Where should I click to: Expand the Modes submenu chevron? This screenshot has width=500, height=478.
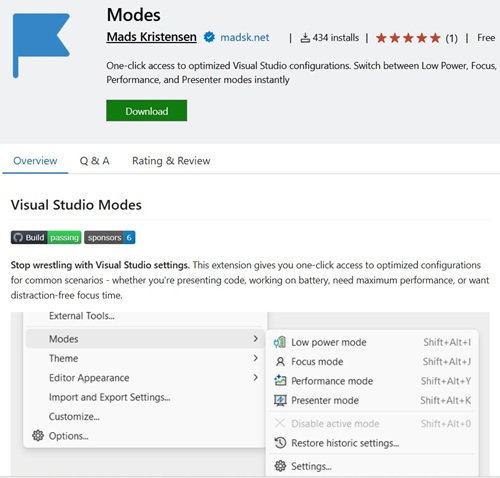(256, 339)
